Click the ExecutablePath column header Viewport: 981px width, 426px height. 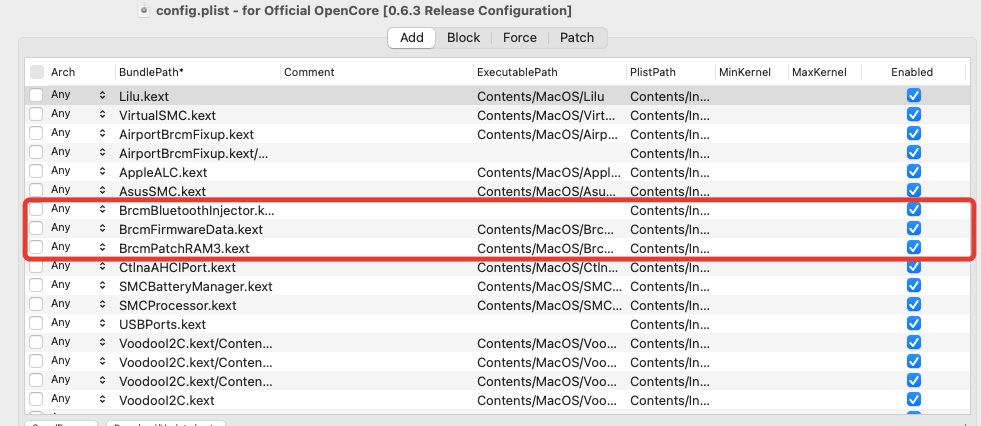(548, 72)
